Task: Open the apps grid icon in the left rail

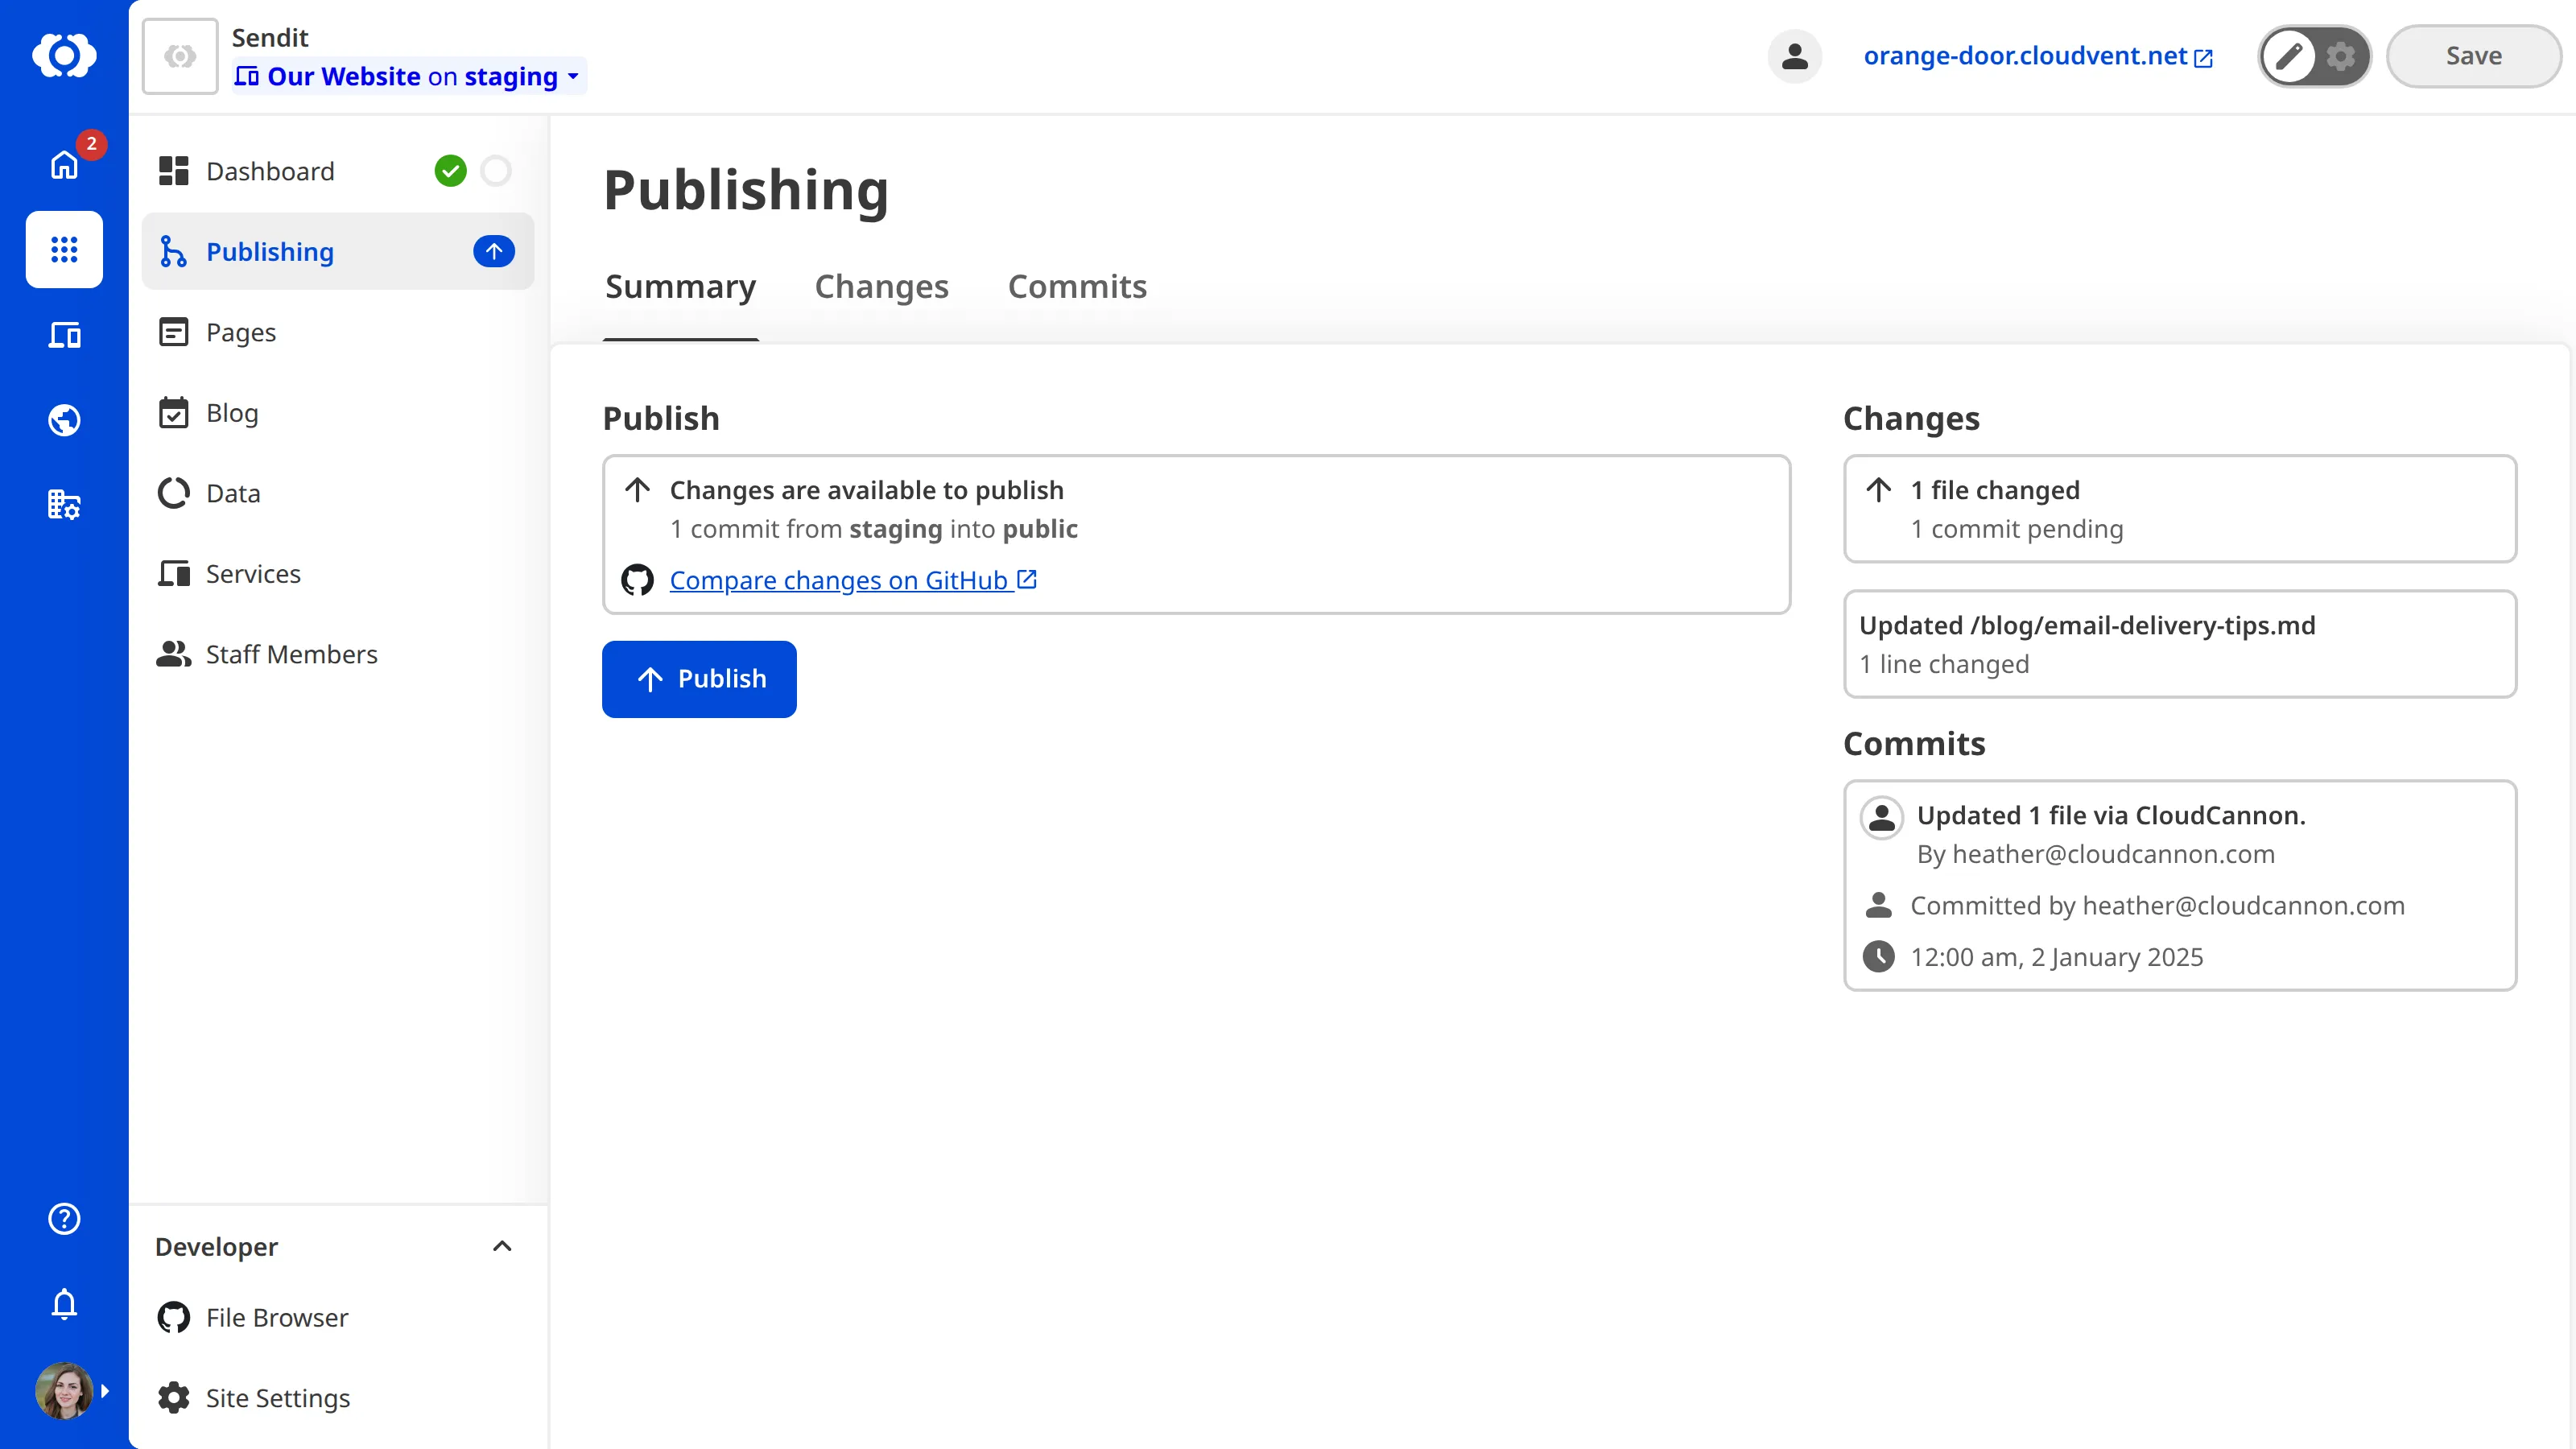Action: point(64,249)
